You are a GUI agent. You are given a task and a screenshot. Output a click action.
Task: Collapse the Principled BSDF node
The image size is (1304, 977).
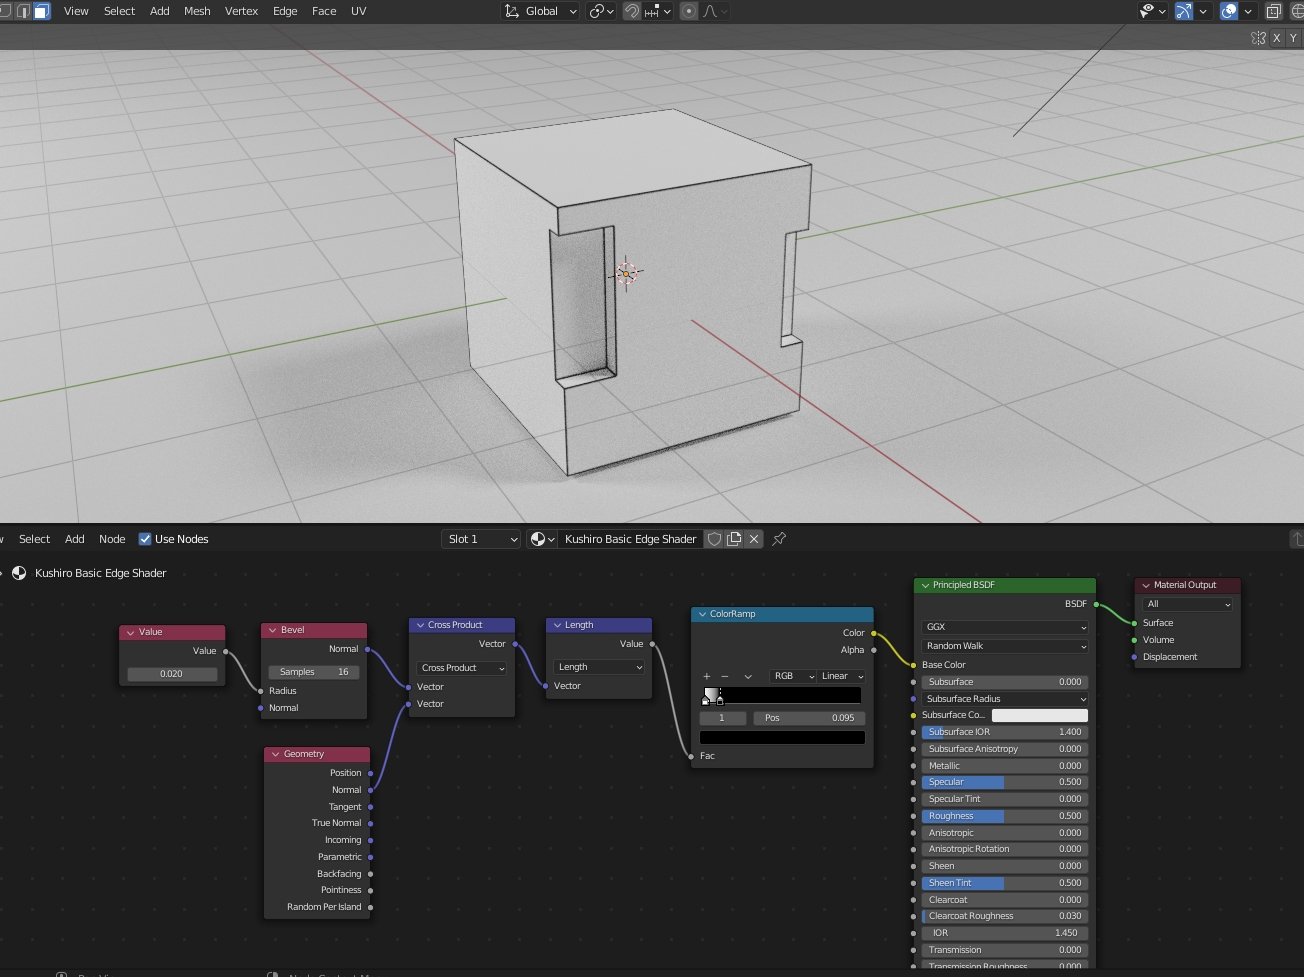pyautogui.click(x=925, y=585)
